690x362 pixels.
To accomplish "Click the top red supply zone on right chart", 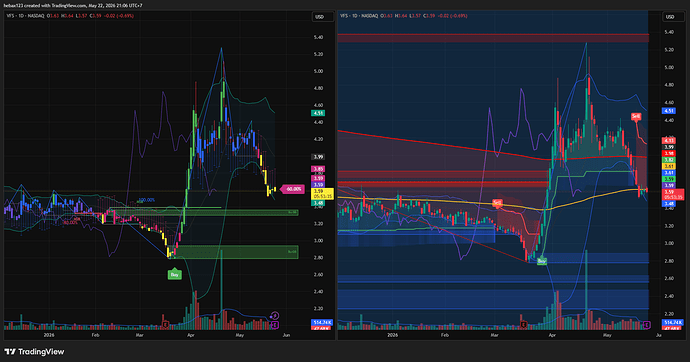I will tap(493, 38).
